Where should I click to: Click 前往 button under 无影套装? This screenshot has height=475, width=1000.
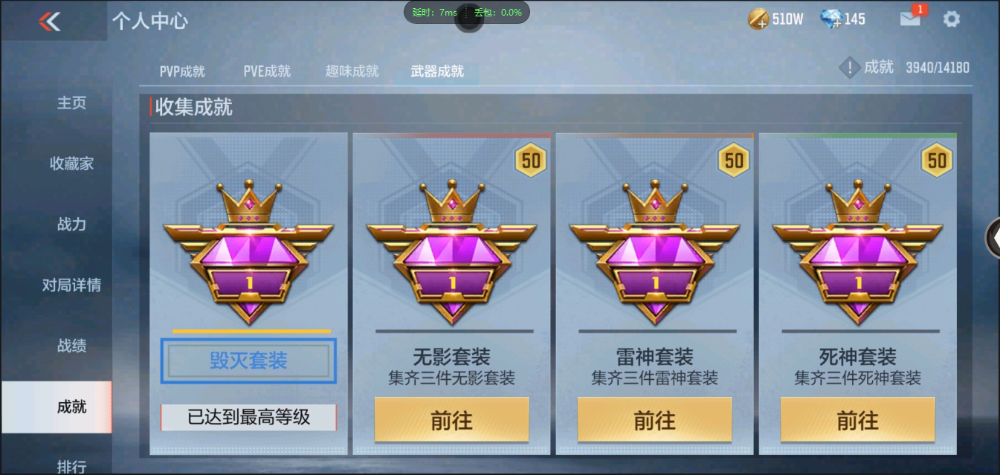(452, 420)
